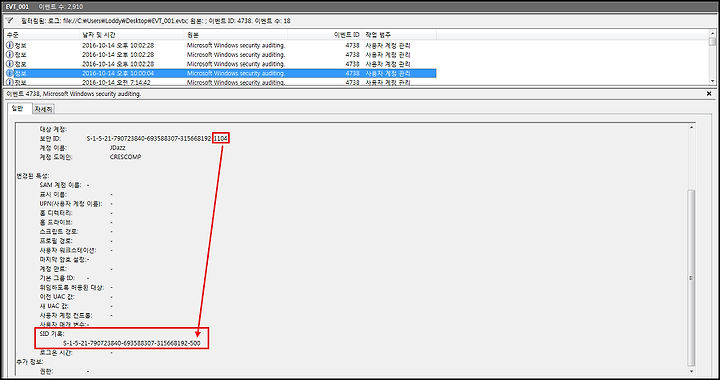Click the info icon of the 10:00:04 event
720x380 pixels.
pyautogui.click(x=10, y=73)
